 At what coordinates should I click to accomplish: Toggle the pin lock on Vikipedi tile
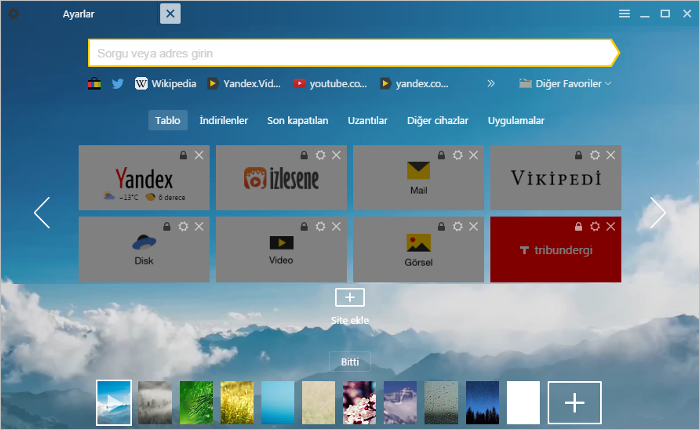click(x=578, y=155)
